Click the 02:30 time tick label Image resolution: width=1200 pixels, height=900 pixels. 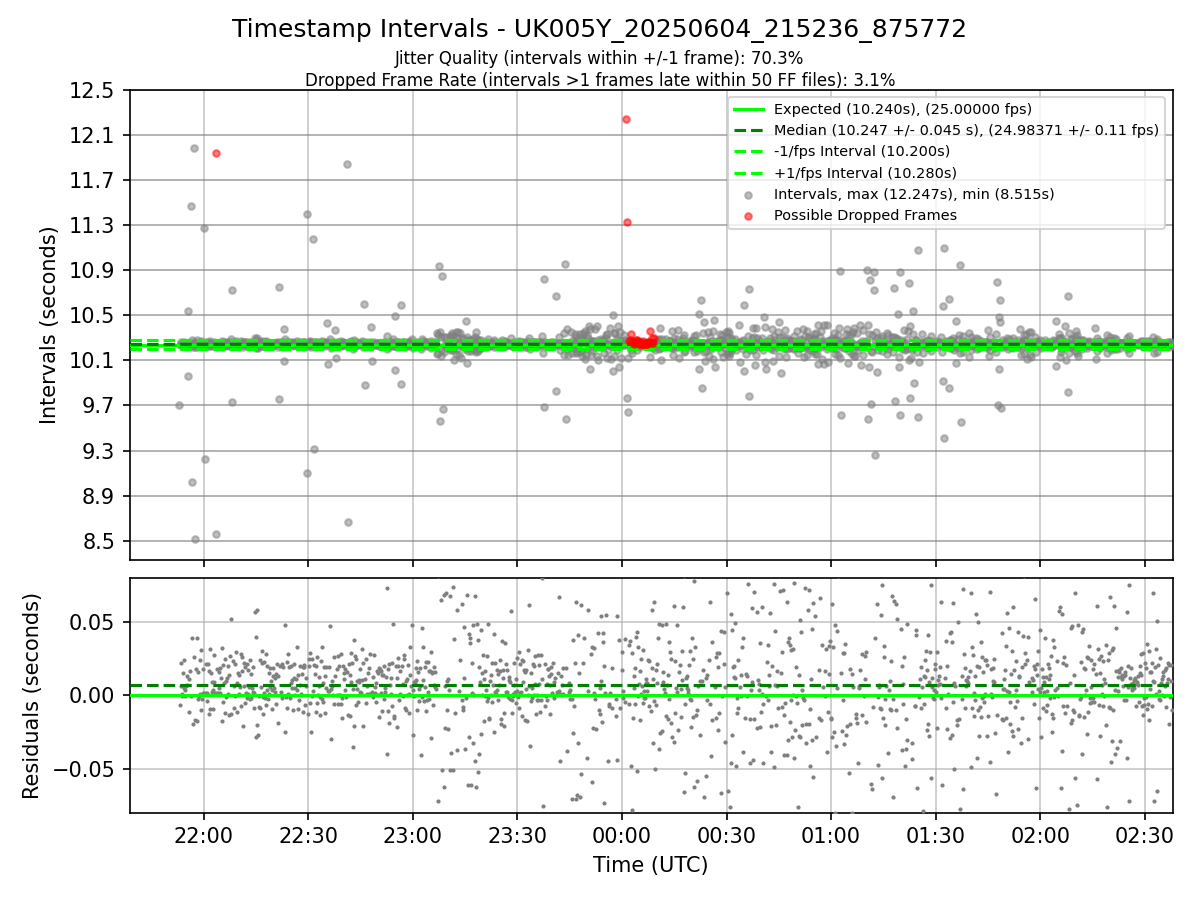tap(1144, 835)
